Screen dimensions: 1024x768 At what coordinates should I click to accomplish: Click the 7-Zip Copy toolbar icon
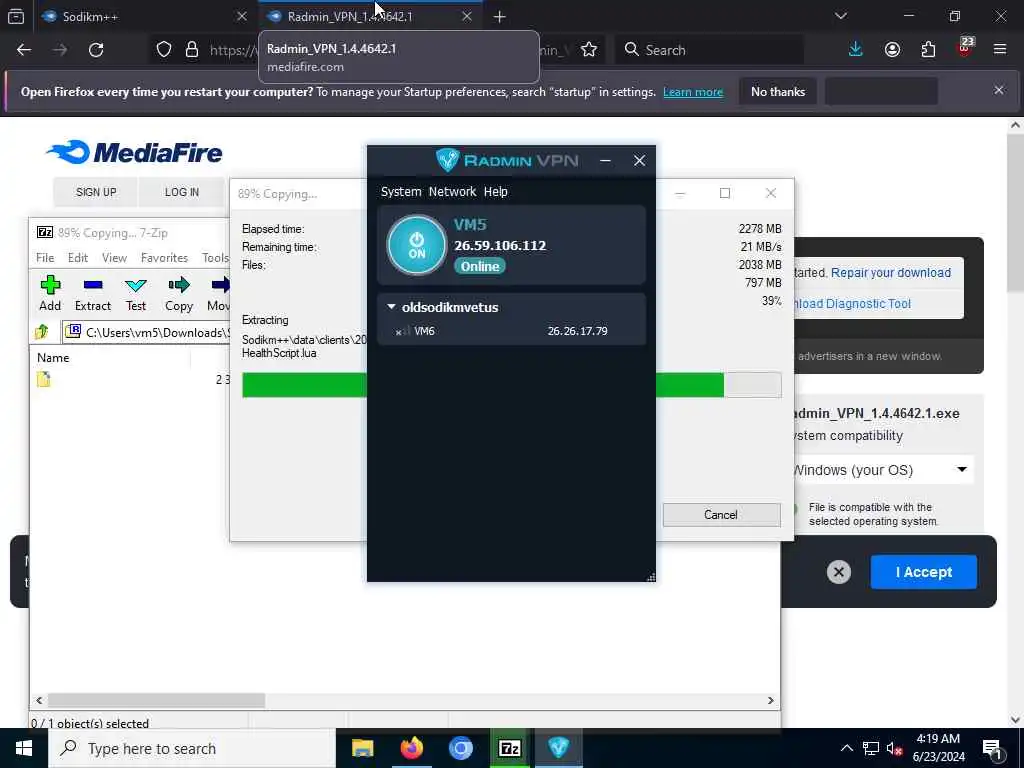(x=178, y=293)
